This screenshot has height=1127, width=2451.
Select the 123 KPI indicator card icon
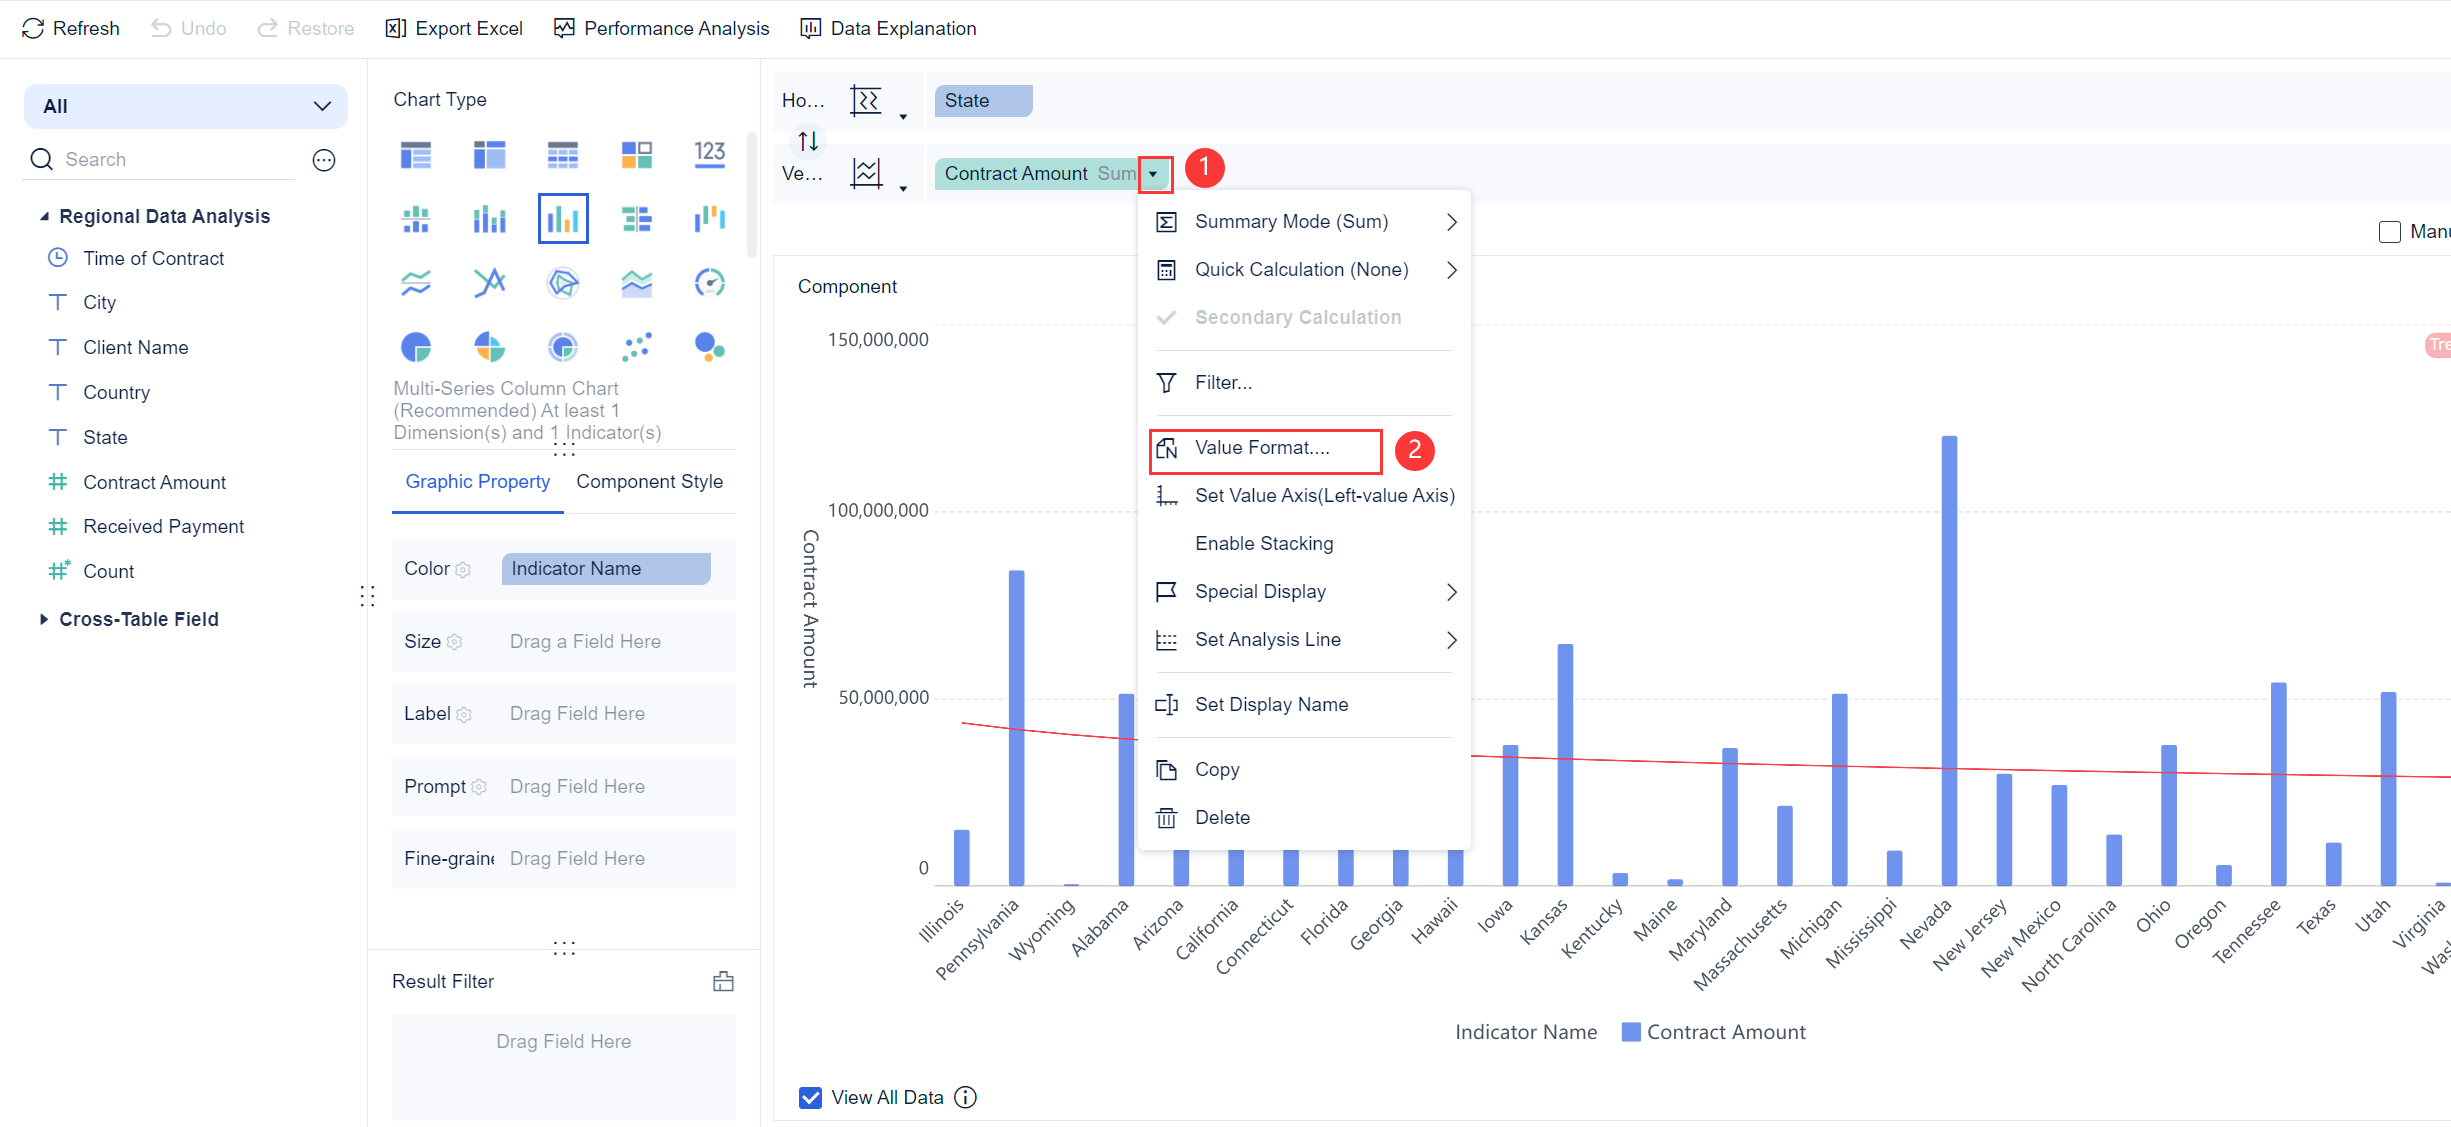click(x=710, y=154)
